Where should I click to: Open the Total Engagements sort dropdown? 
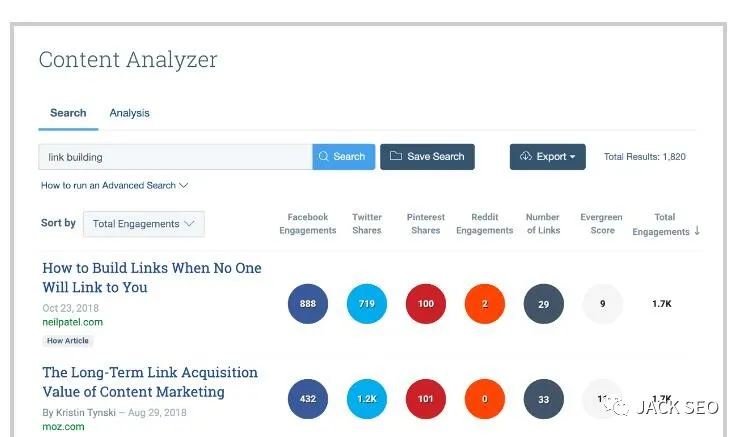tap(143, 224)
